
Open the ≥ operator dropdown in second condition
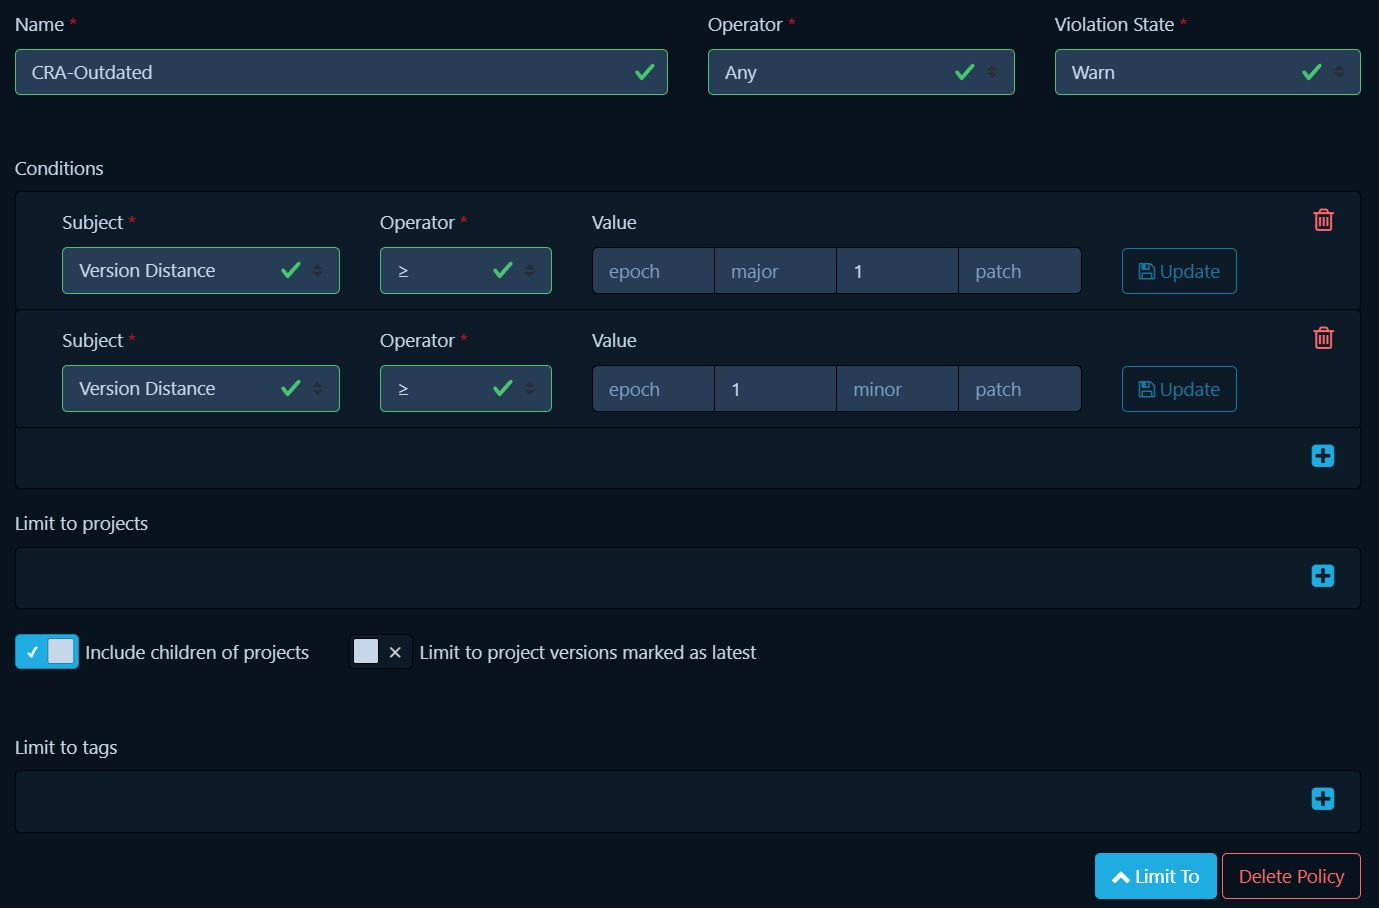coord(466,389)
